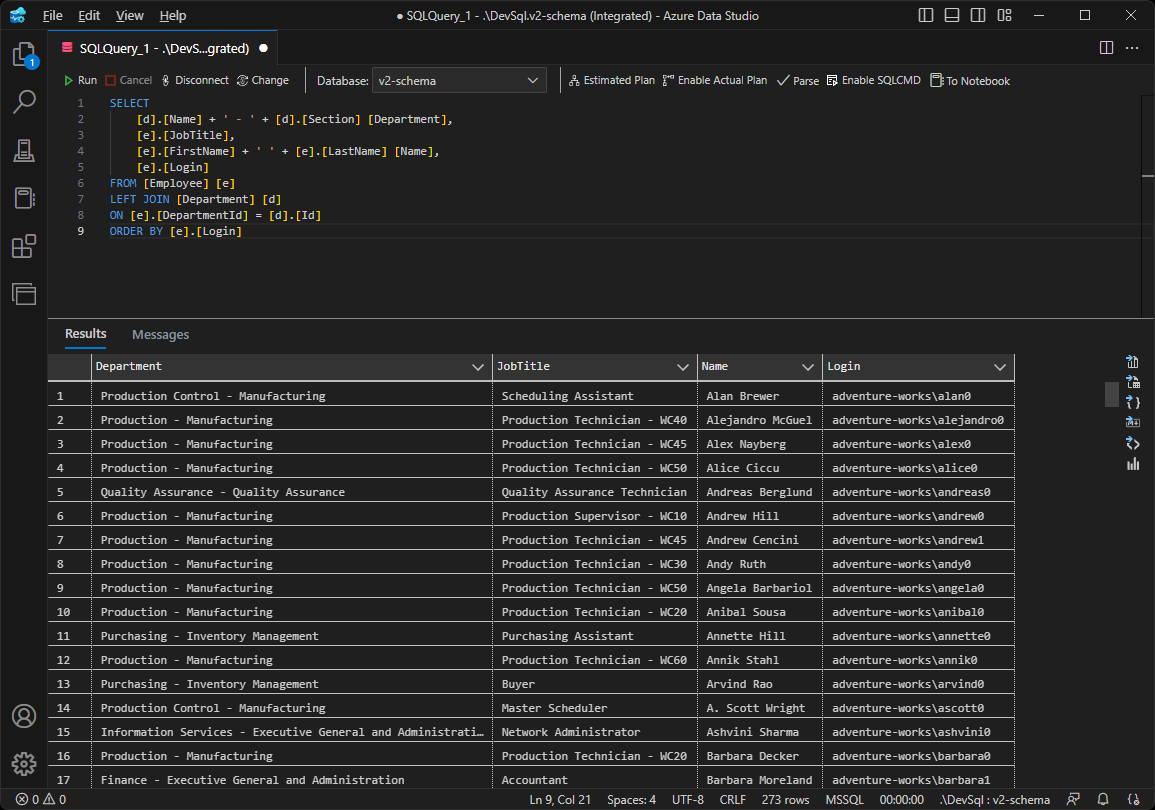
Task: Open the Chart viewer icon for results
Action: 1133,463
